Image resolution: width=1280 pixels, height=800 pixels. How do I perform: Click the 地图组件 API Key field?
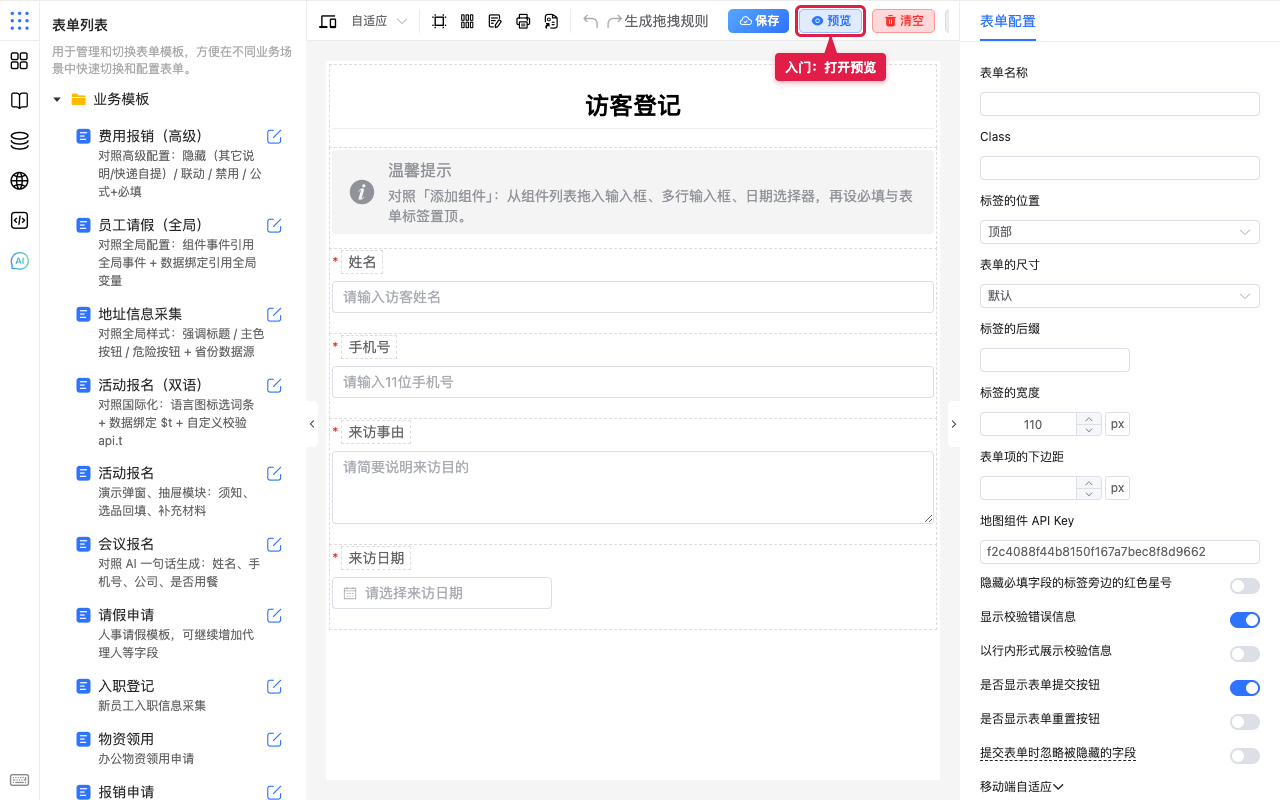[1119, 552]
